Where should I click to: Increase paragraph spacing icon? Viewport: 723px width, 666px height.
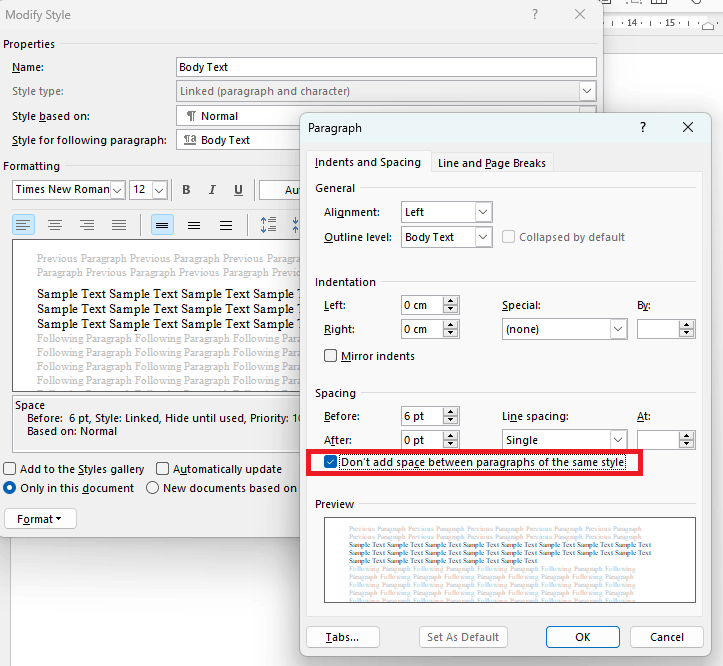(268, 225)
